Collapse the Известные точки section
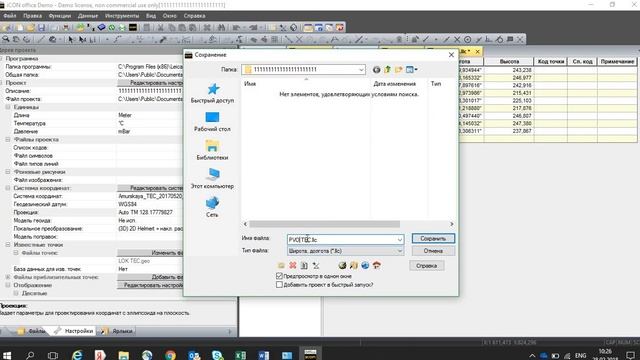 8,245
